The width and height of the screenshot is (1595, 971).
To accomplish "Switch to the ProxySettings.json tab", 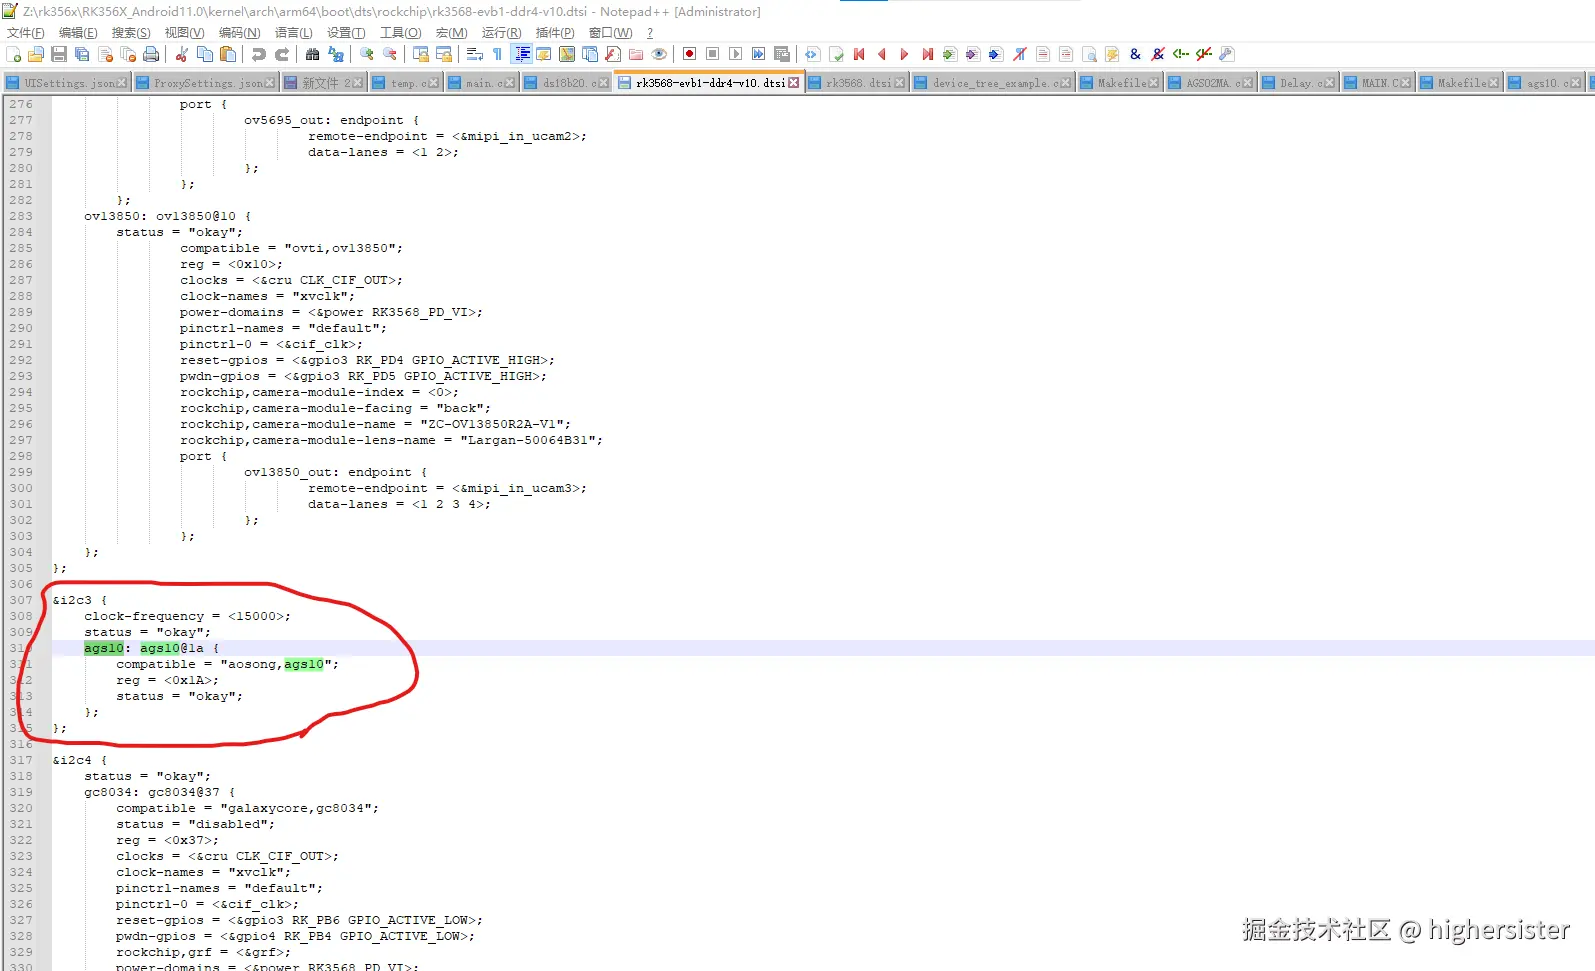I will 205,83.
